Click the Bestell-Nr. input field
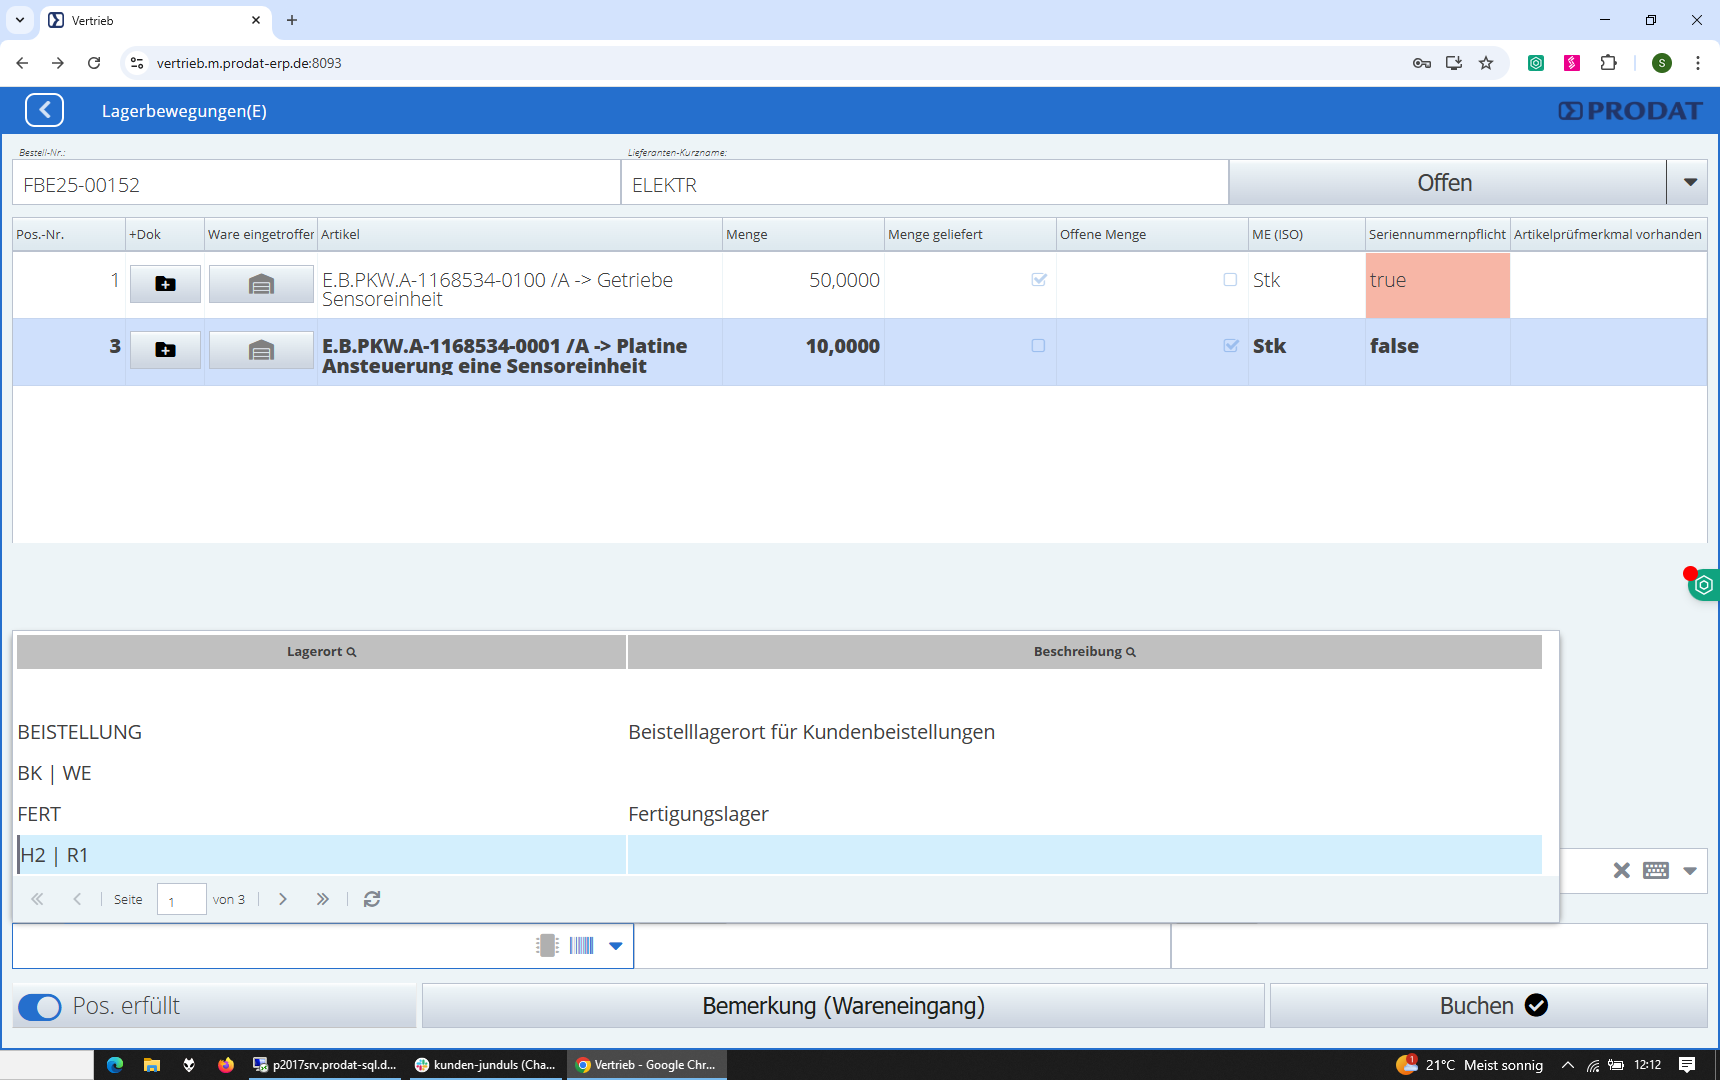This screenshot has height=1080, width=1720. pyautogui.click(x=316, y=185)
